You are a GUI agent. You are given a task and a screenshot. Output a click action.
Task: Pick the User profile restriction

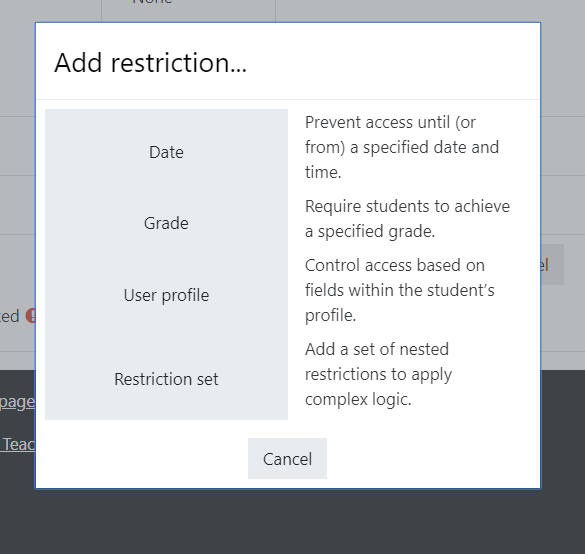166,295
